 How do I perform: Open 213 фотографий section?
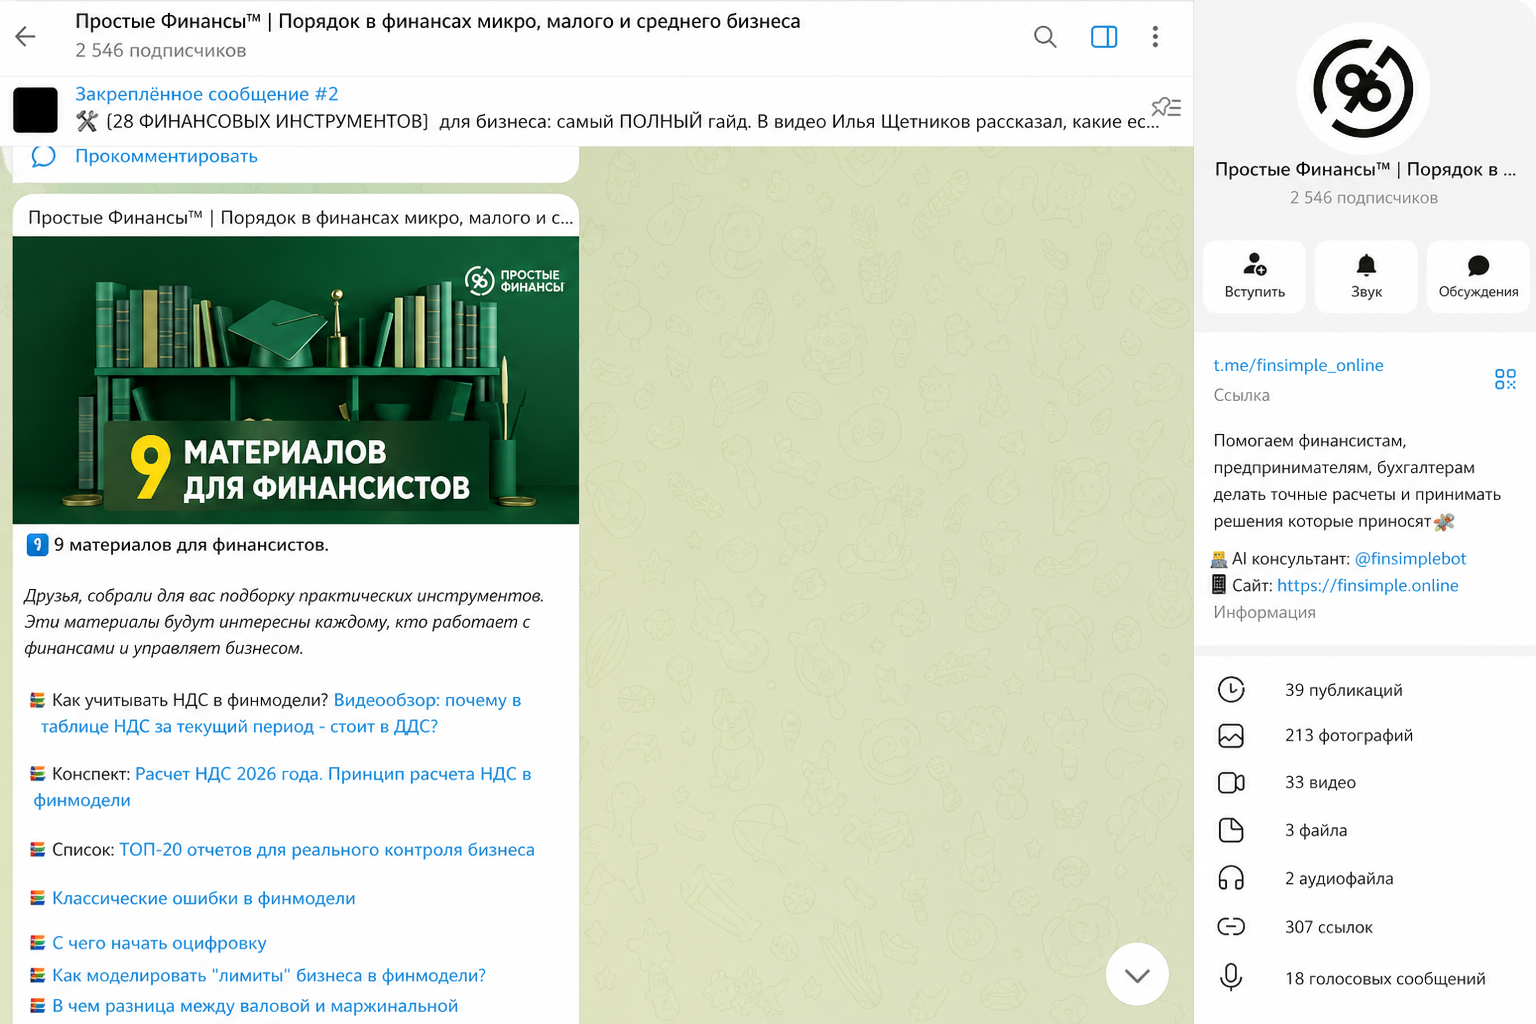click(1365, 736)
